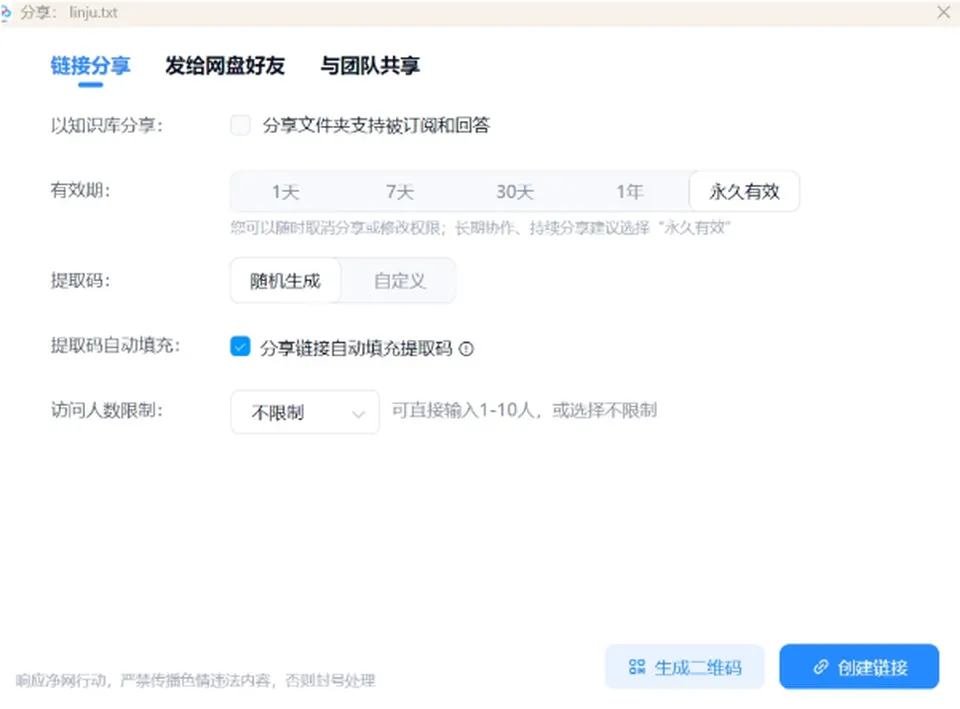The image size is (960, 709).
Task: Select 1天 validity period
Action: (x=286, y=192)
